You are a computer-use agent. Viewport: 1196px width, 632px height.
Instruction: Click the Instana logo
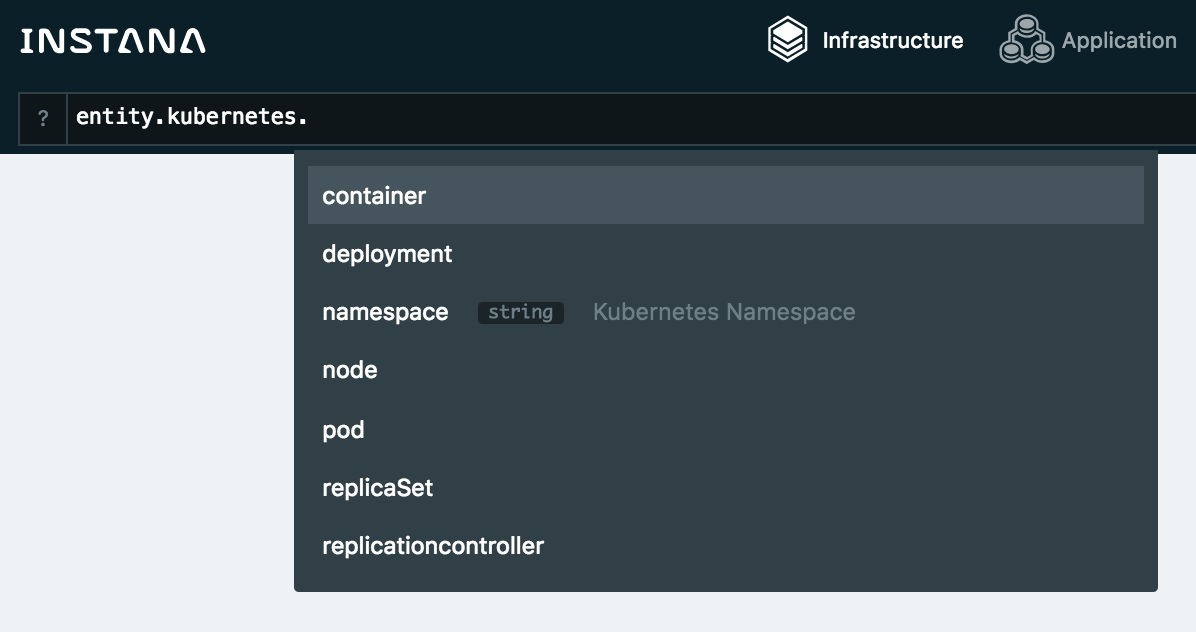pyautogui.click(x=113, y=41)
